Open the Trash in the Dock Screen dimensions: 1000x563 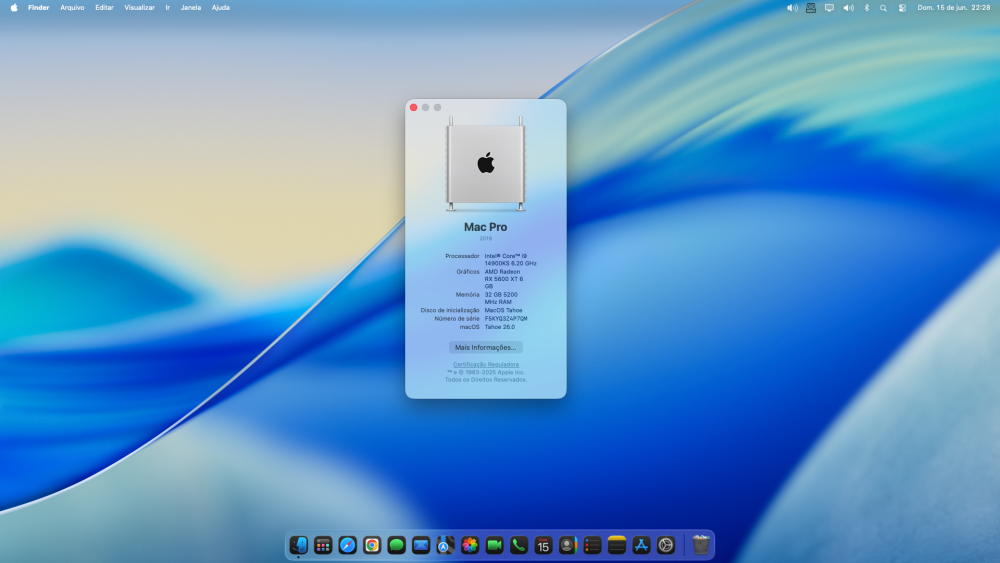tap(701, 545)
